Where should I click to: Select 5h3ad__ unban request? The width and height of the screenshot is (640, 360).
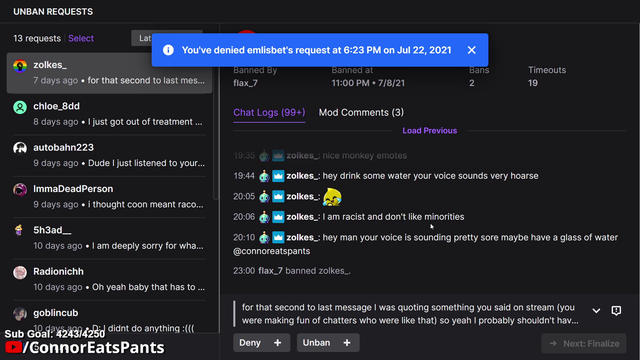pyautogui.click(x=109, y=238)
